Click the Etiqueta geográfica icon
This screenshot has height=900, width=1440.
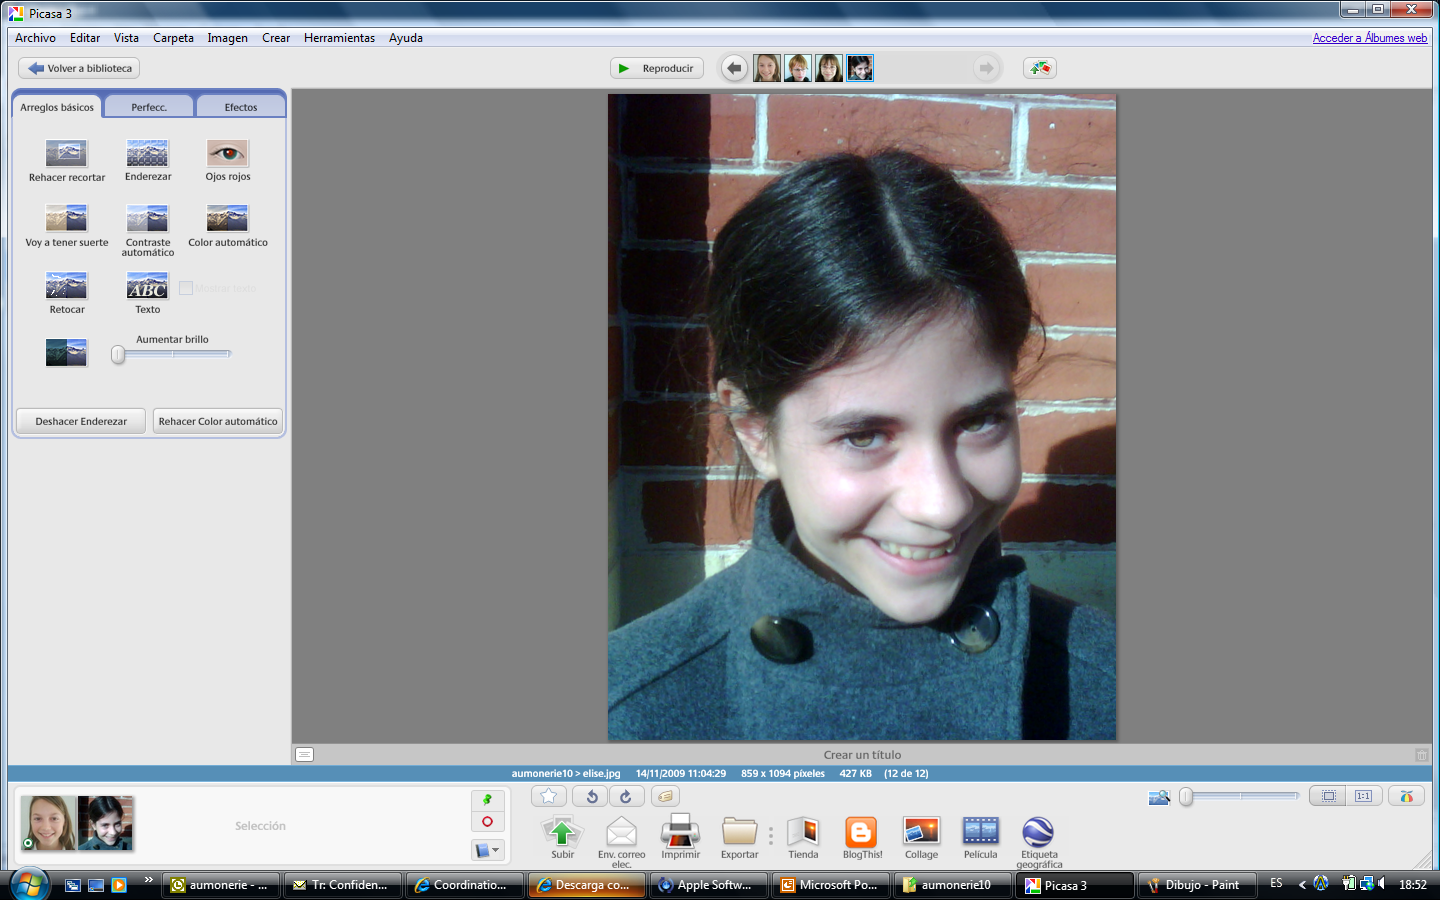[1038, 832]
